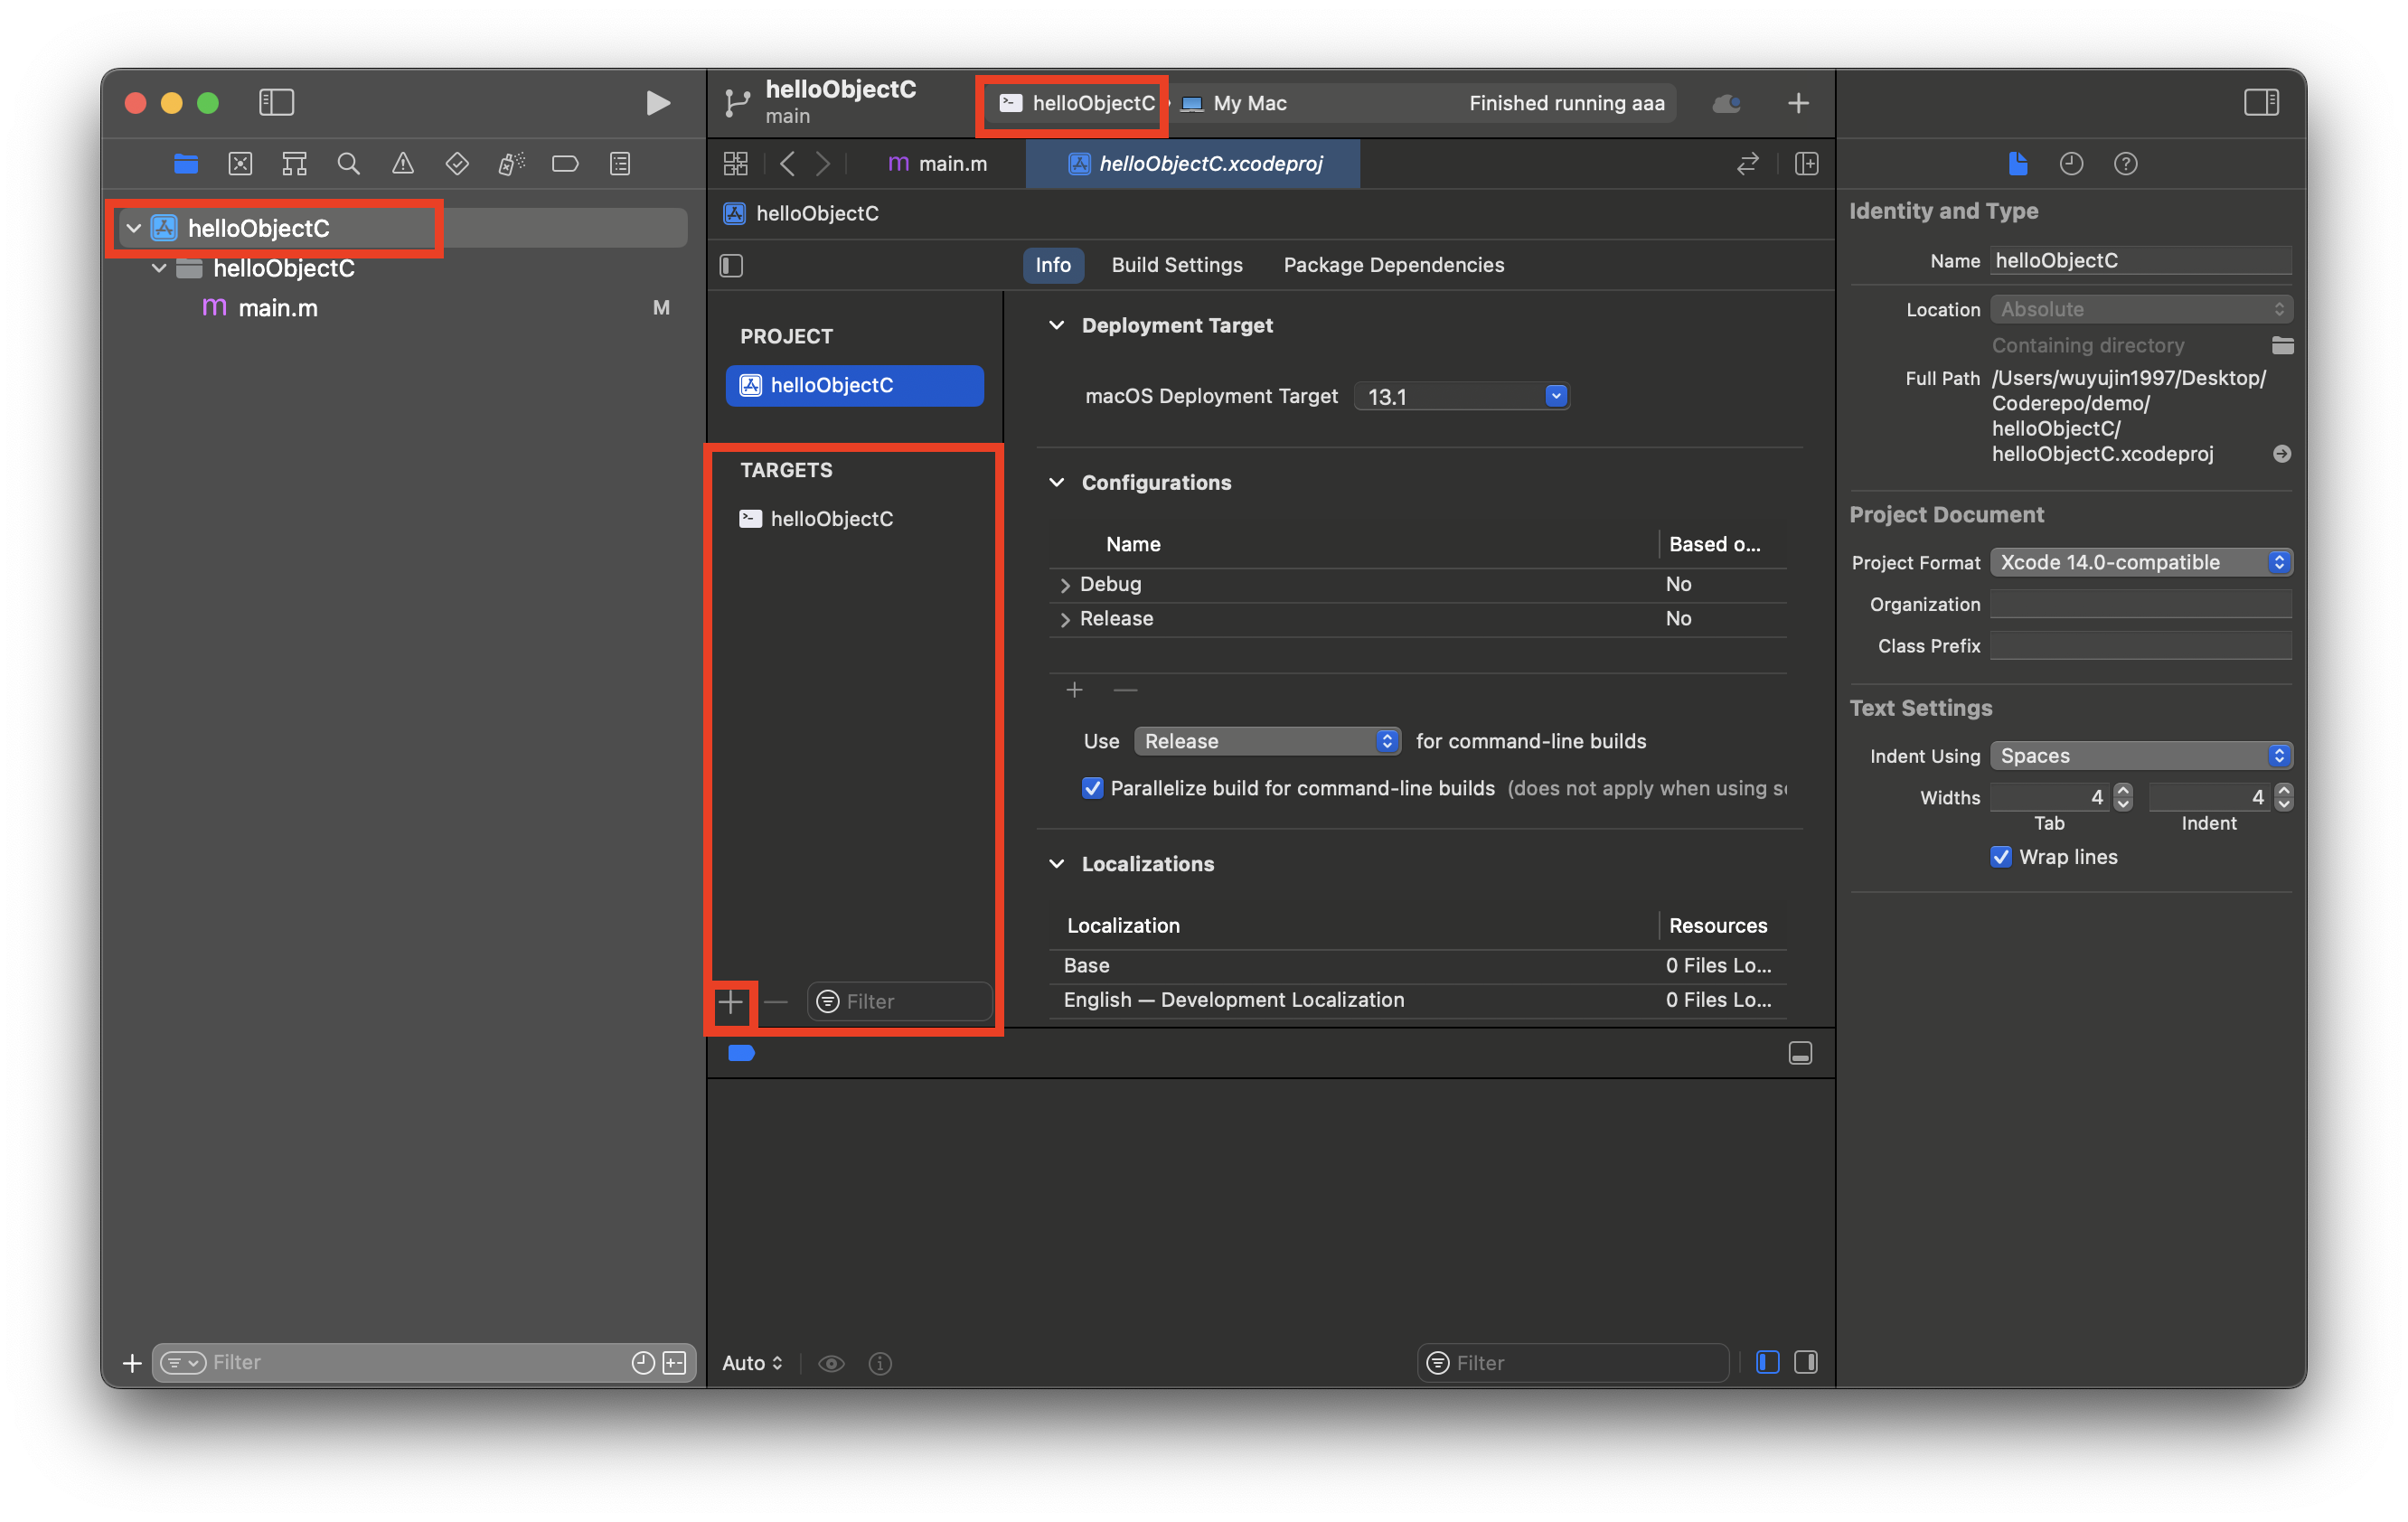Select the Build Settings tab
Image resolution: width=2408 pixels, height=1522 pixels.
coord(1177,265)
